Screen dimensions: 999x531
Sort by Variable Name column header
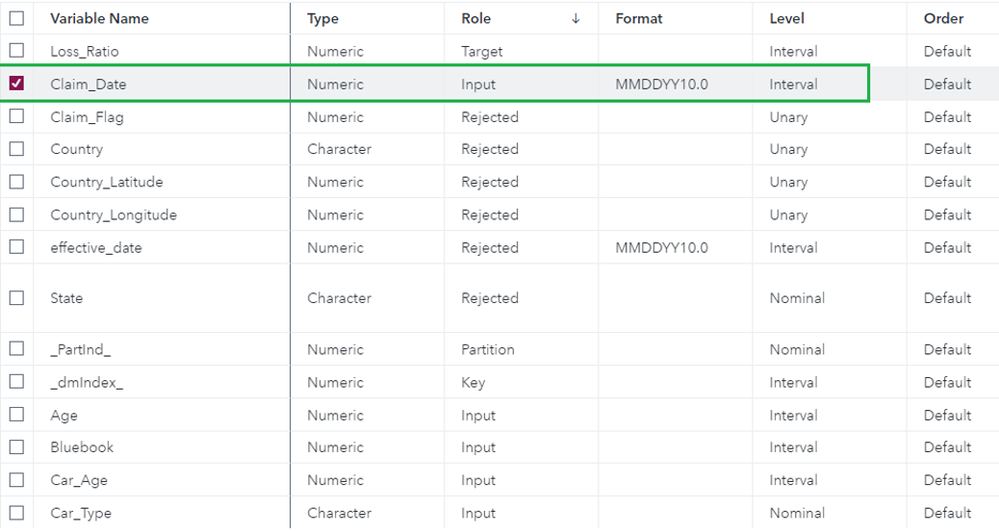[100, 18]
